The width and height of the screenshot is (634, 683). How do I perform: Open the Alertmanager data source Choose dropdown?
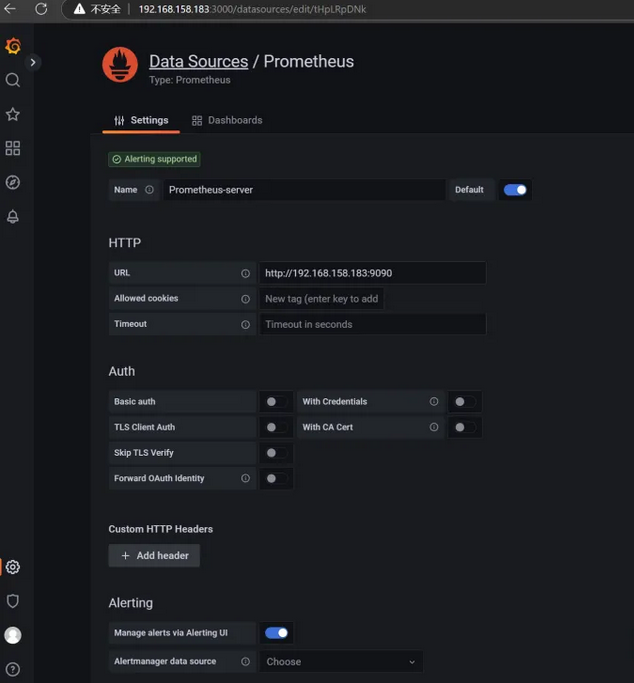click(x=341, y=662)
